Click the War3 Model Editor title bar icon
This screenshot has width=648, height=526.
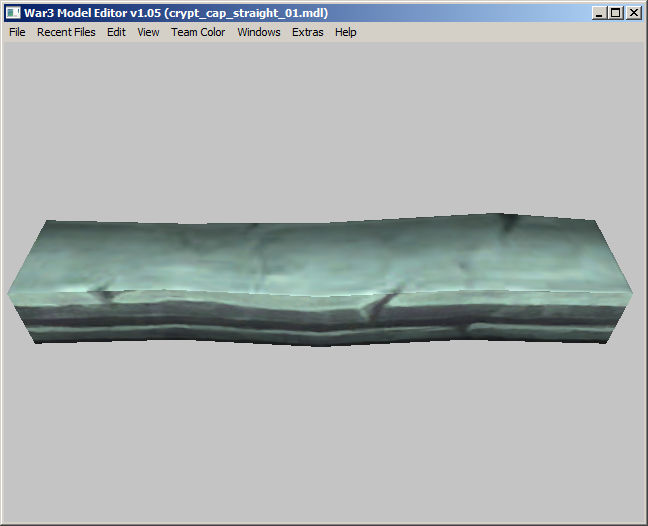pos(13,13)
